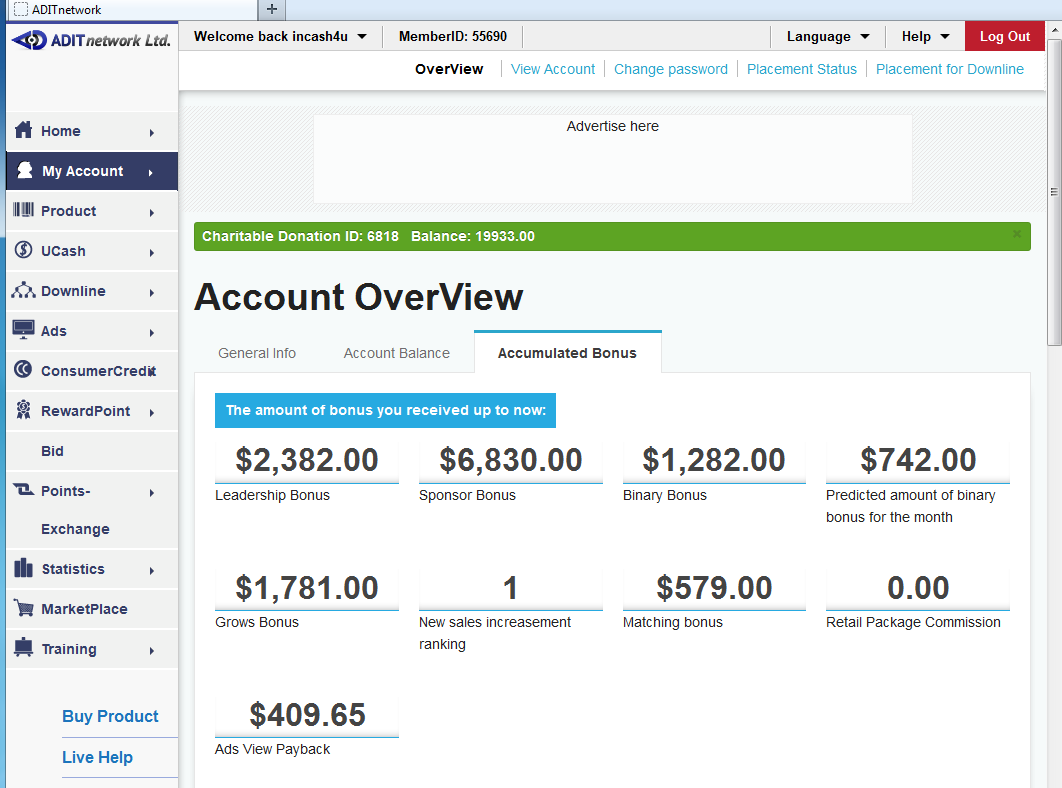The width and height of the screenshot is (1062, 788).
Task: Click the New sales increasement ranking value
Action: 511,587
